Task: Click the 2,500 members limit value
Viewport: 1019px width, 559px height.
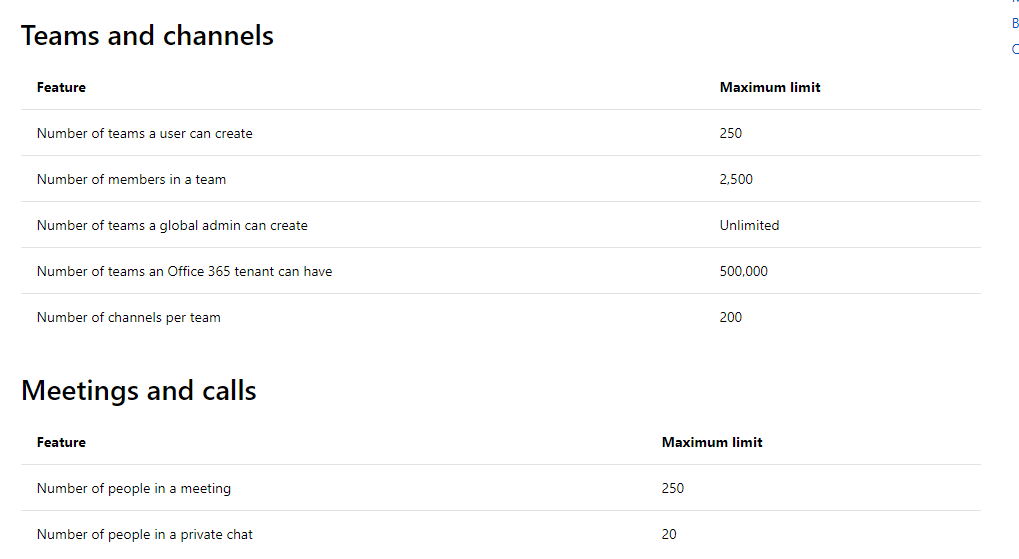Action: click(736, 179)
